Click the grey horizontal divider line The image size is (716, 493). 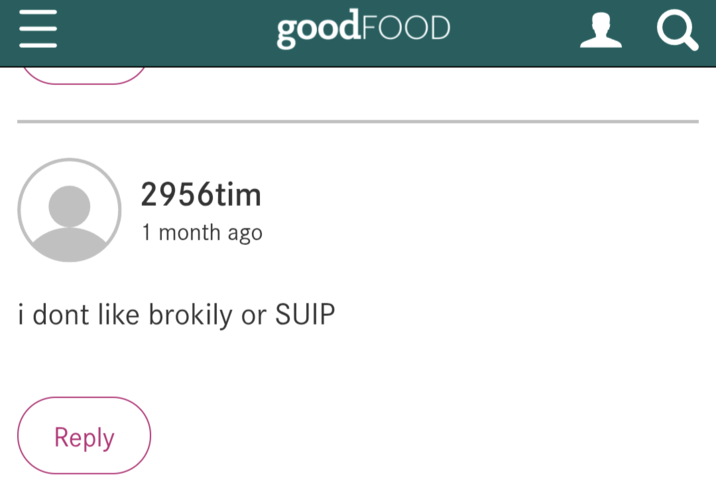(x=357, y=122)
